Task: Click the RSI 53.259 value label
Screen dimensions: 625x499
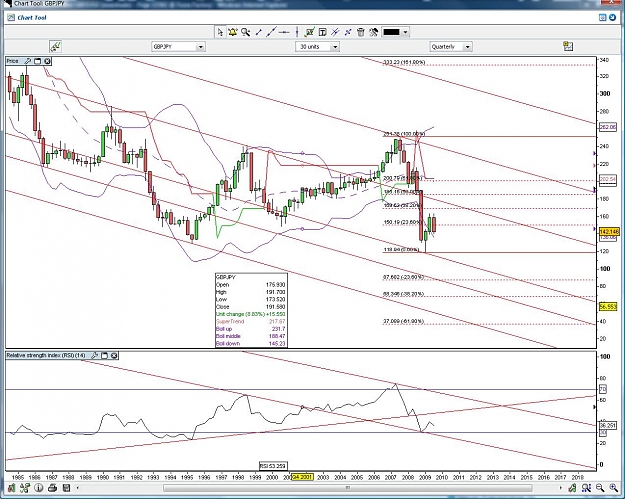Action: point(273,466)
